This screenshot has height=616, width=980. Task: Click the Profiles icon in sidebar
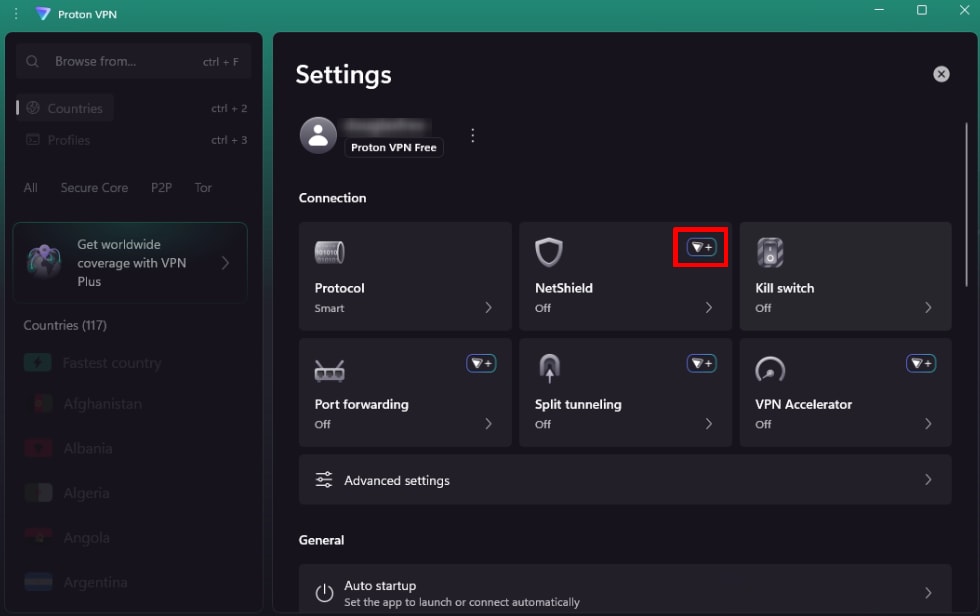(32, 140)
